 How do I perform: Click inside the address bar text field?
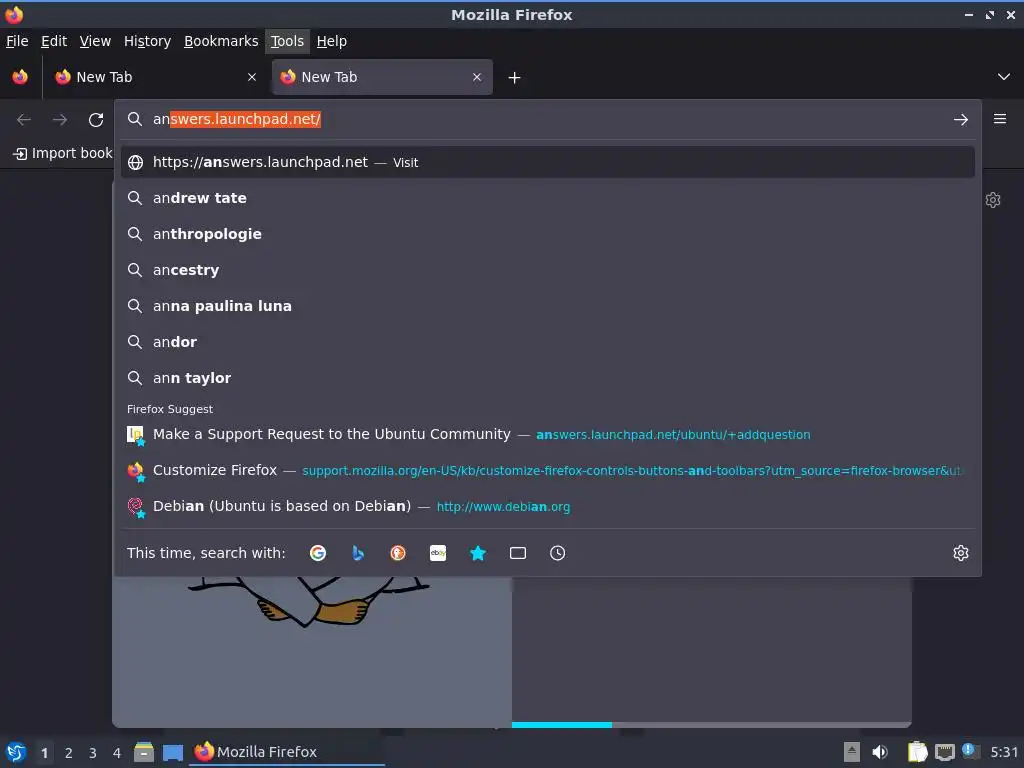pos(549,120)
